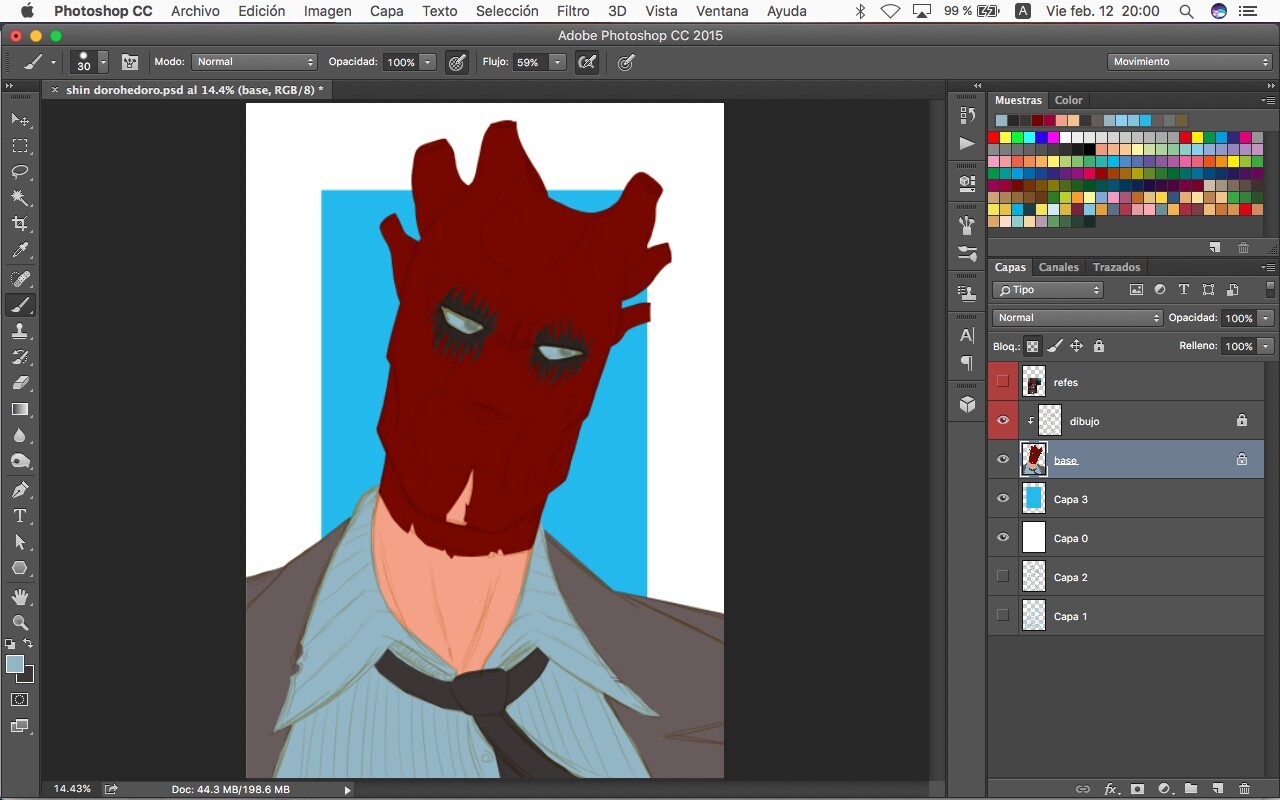Select the Blur tool
Screen dimensions: 1280x800
(x=20, y=435)
